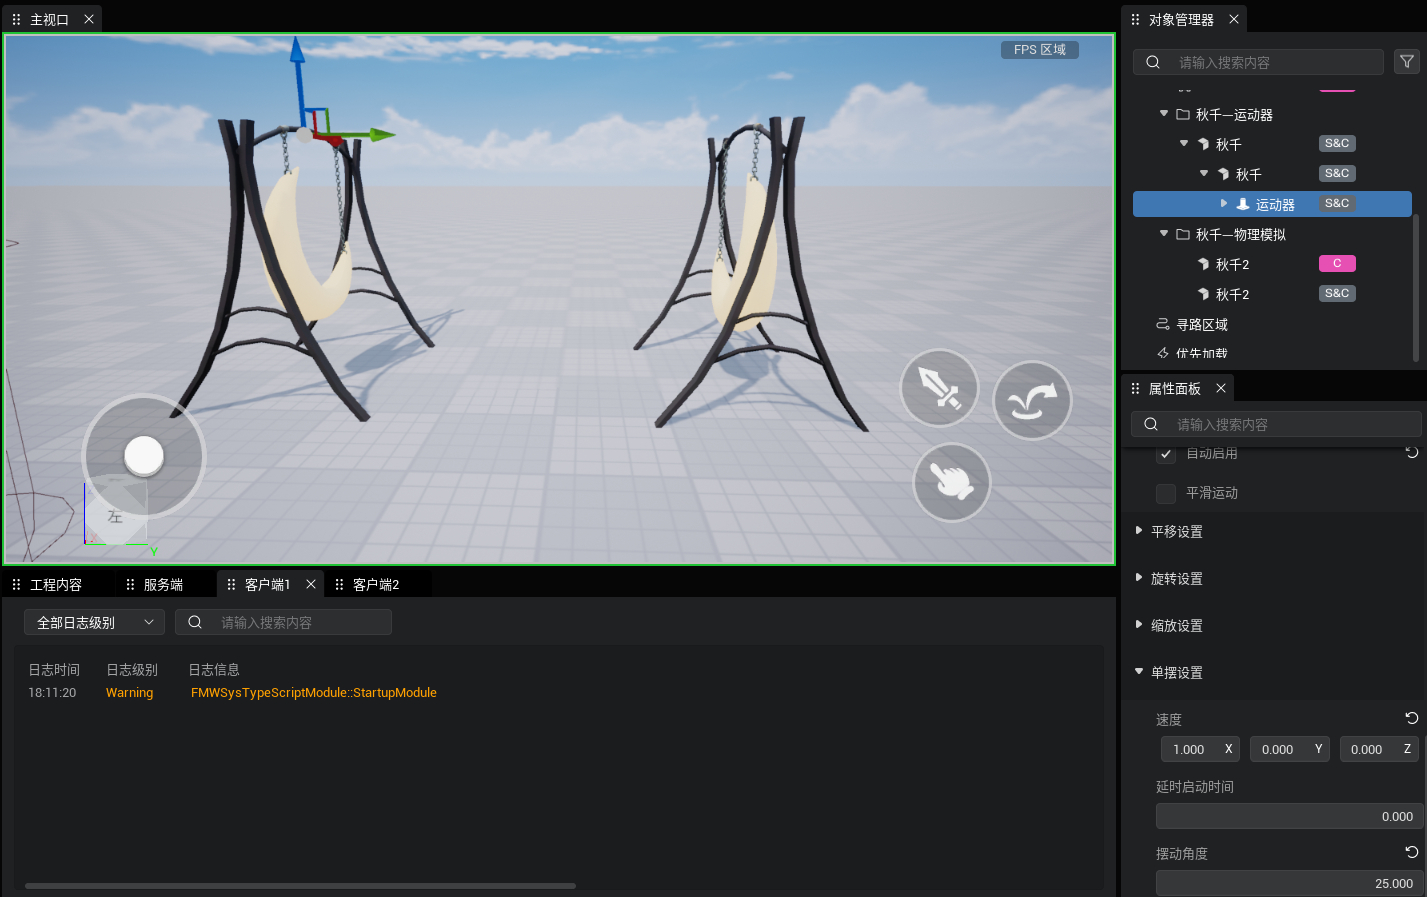Open the 全部日志级别 dropdown
The height and width of the screenshot is (897, 1427).
(x=95, y=622)
